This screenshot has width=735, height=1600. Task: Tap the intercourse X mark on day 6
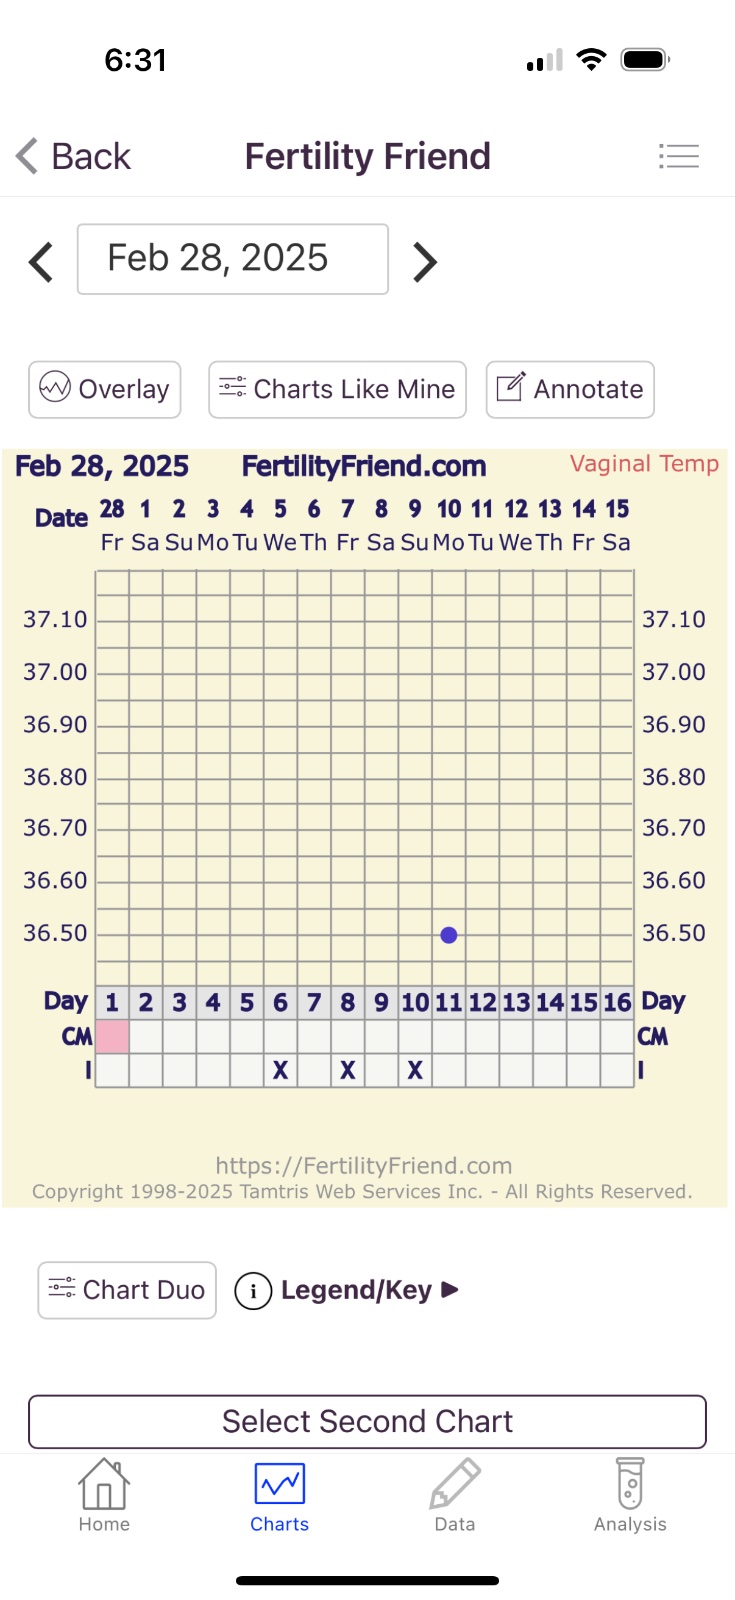point(280,1070)
